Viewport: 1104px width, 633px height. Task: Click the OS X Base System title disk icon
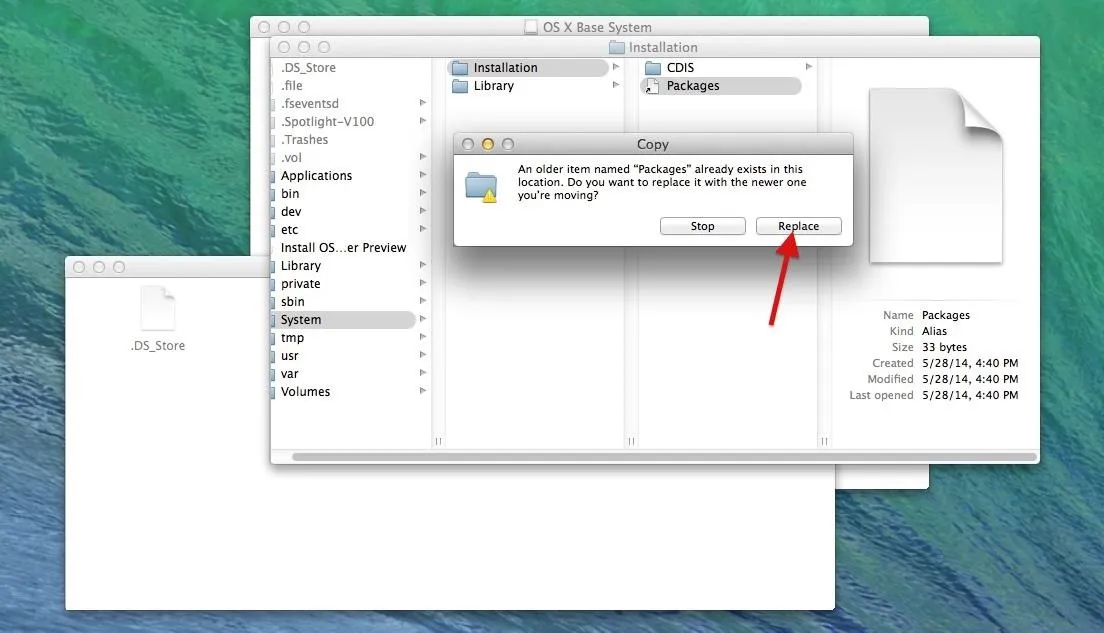(x=531, y=27)
